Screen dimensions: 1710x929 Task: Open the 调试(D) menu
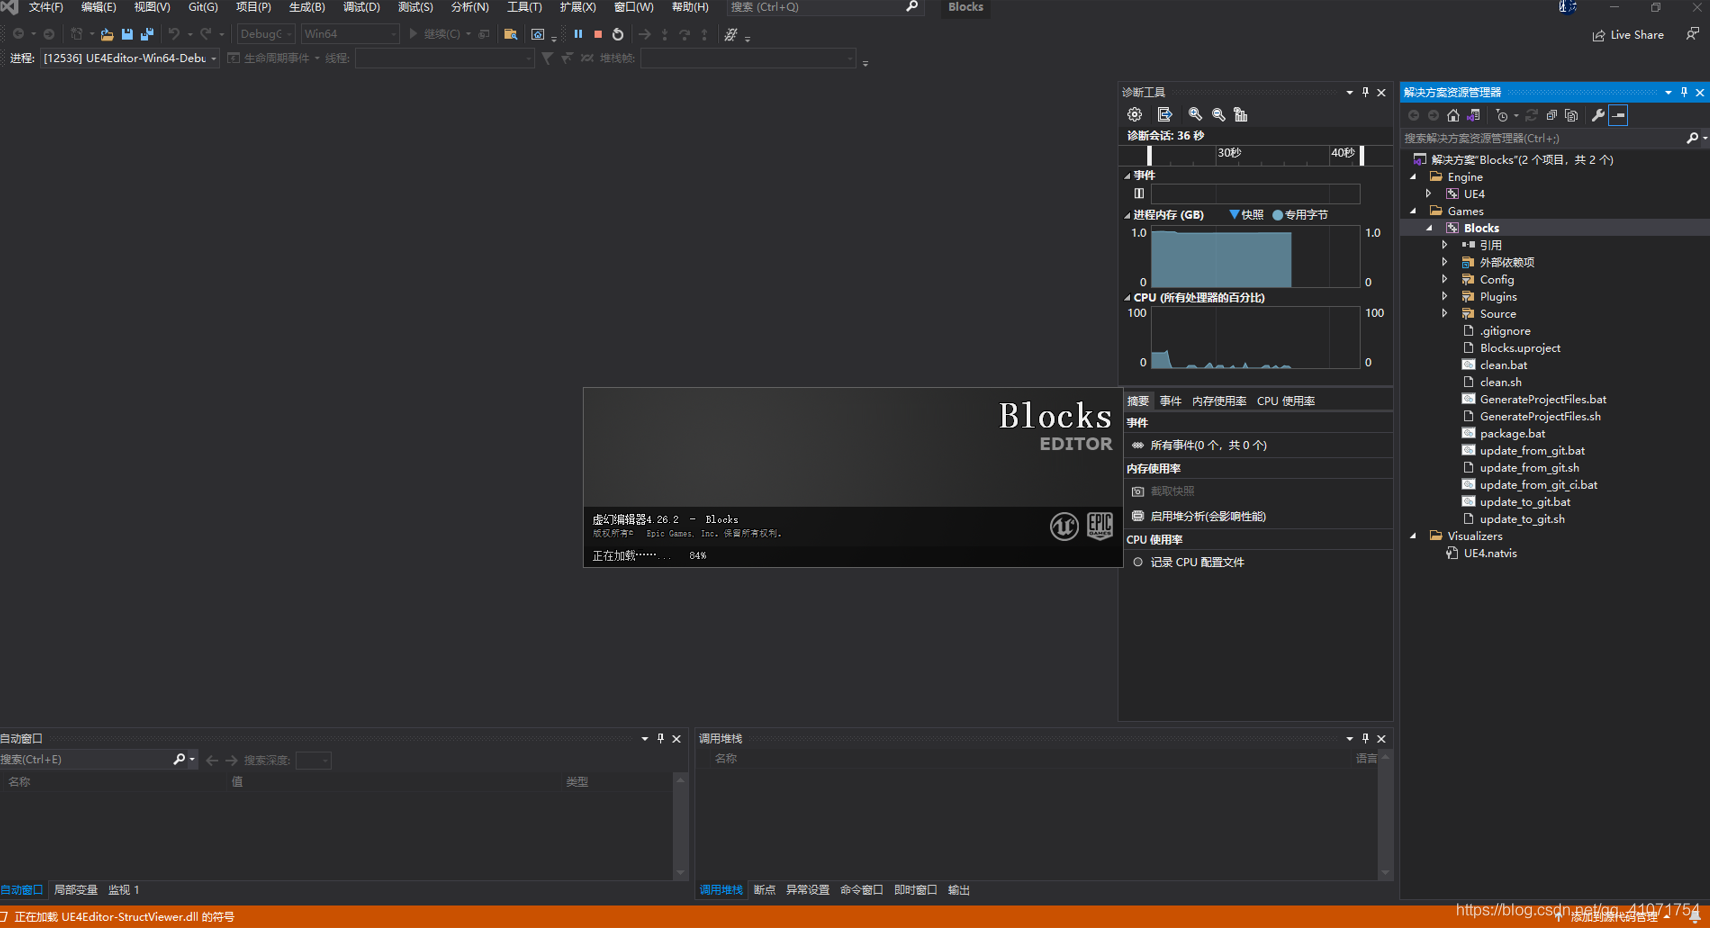[x=360, y=8]
